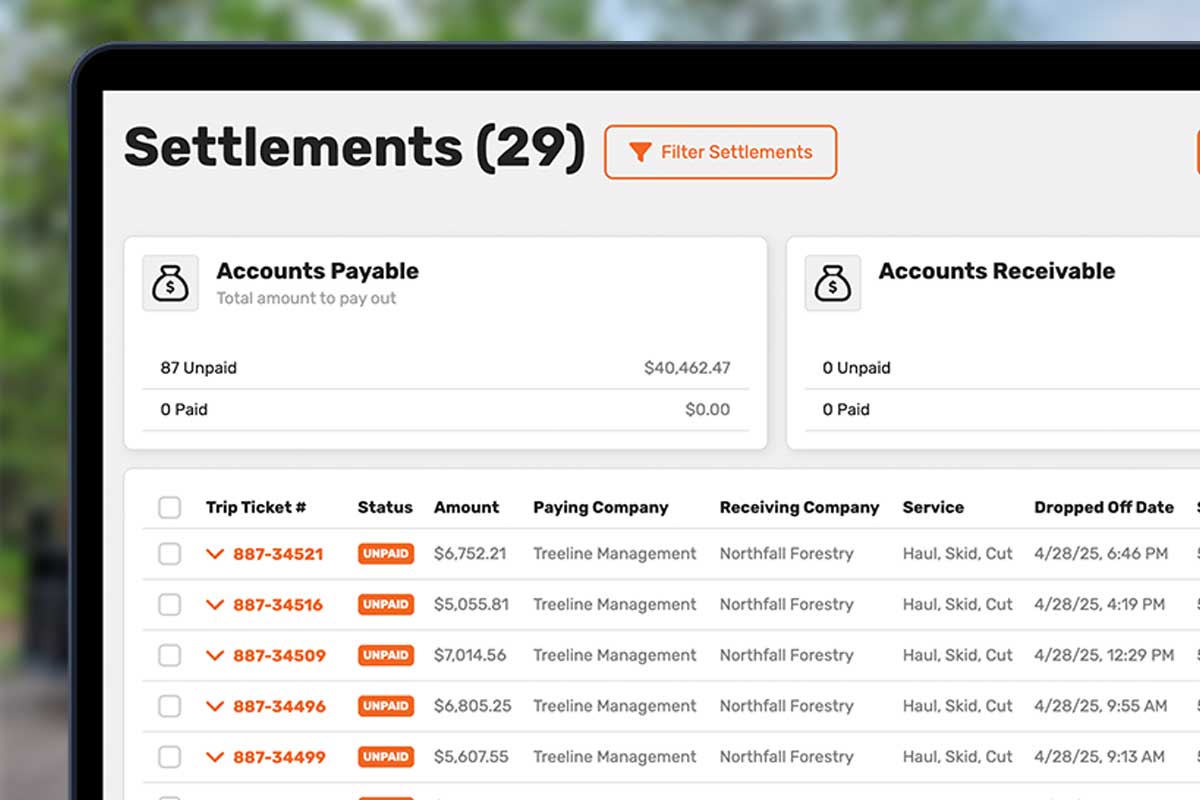Click the Accounts Receivable card title

tap(997, 271)
